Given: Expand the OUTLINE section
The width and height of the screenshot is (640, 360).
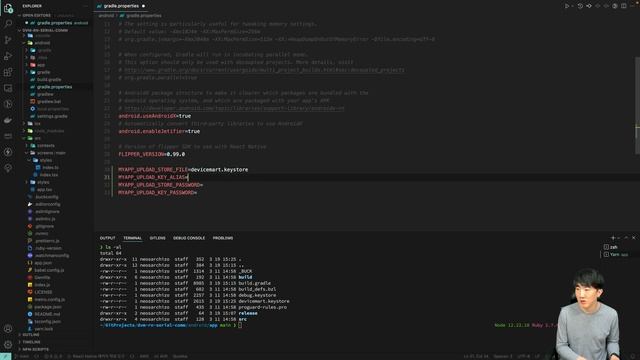Looking at the screenshot, I should click(31, 335).
